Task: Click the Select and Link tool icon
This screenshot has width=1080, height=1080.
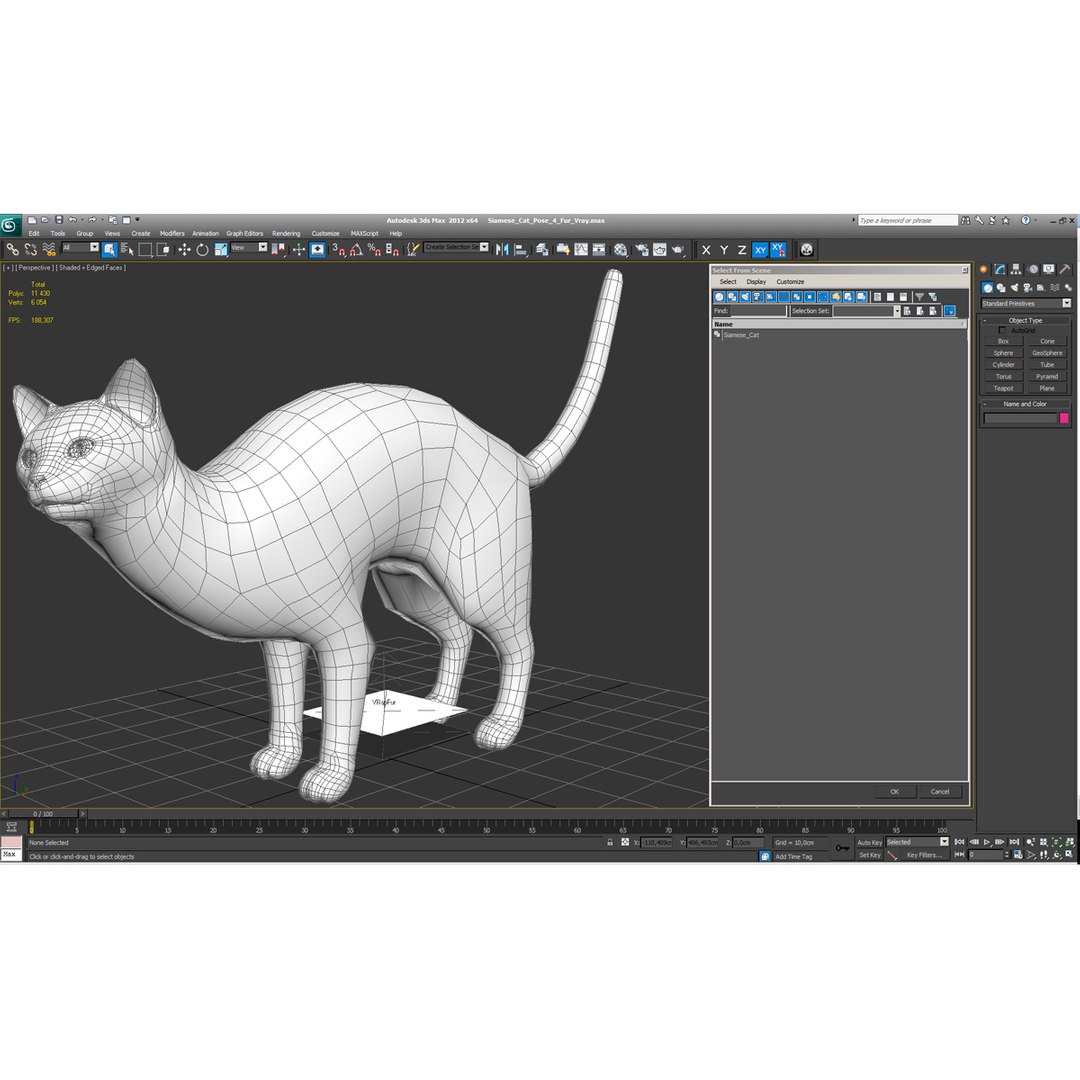Action: click(x=12, y=250)
